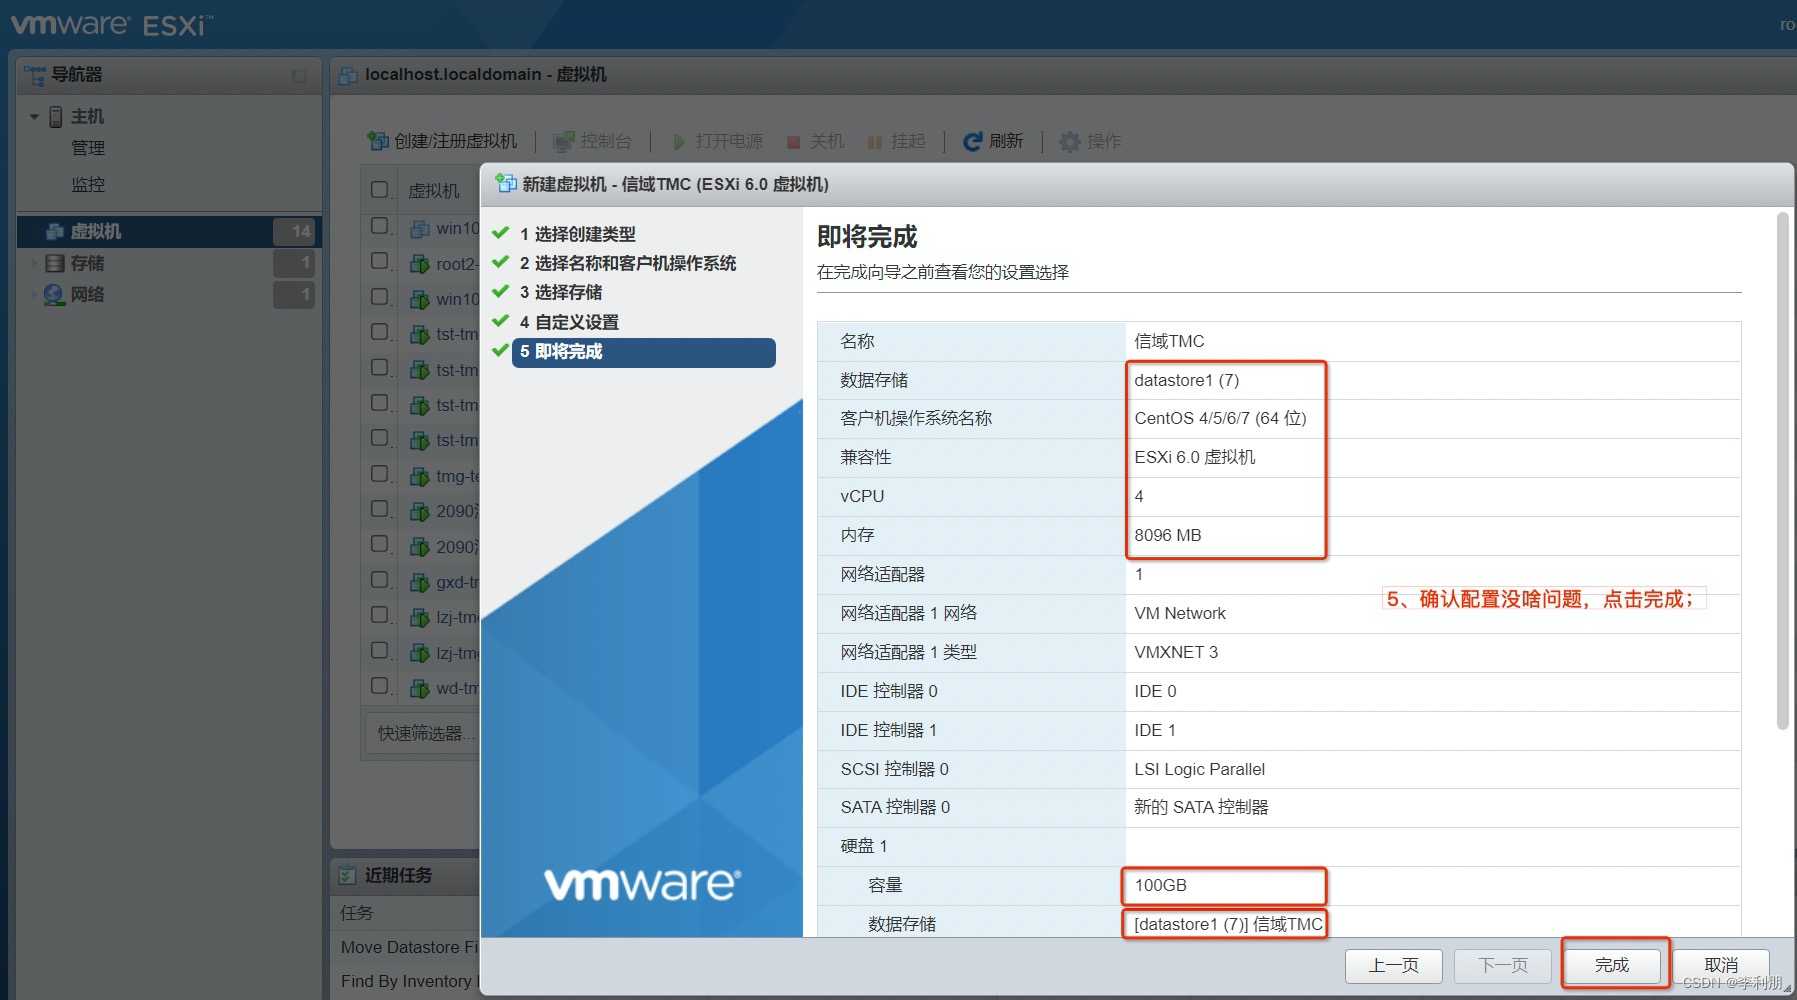Image resolution: width=1797 pixels, height=1000 pixels.
Task: Click the 虚拟机 column header
Action: click(x=433, y=190)
